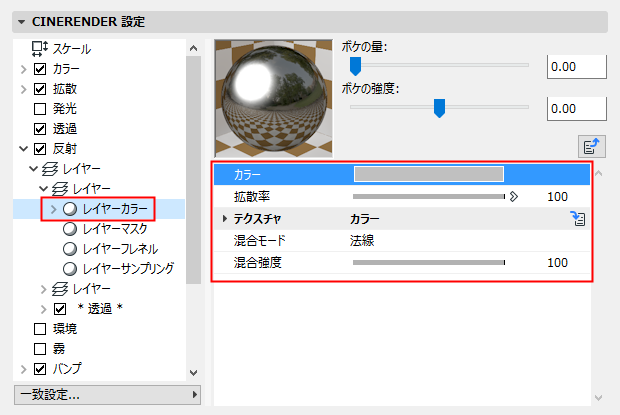Image resolution: width=620 pixels, height=415 pixels.
Task: Click the tree list scrollbar thumb
Action: click(193, 170)
